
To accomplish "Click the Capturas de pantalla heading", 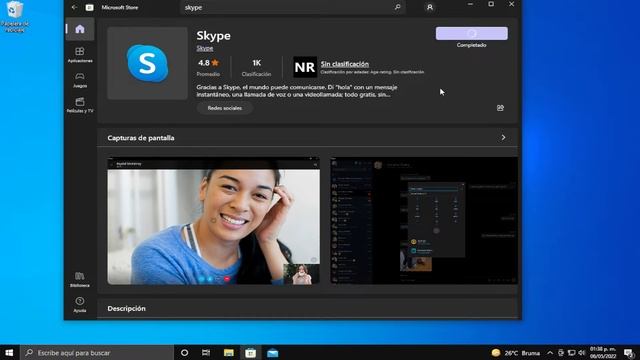I will (141, 138).
